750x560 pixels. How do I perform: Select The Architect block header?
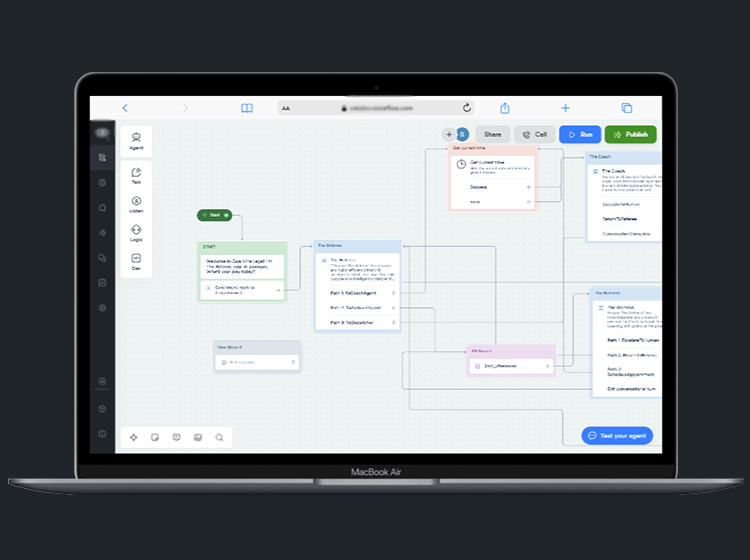628,293
